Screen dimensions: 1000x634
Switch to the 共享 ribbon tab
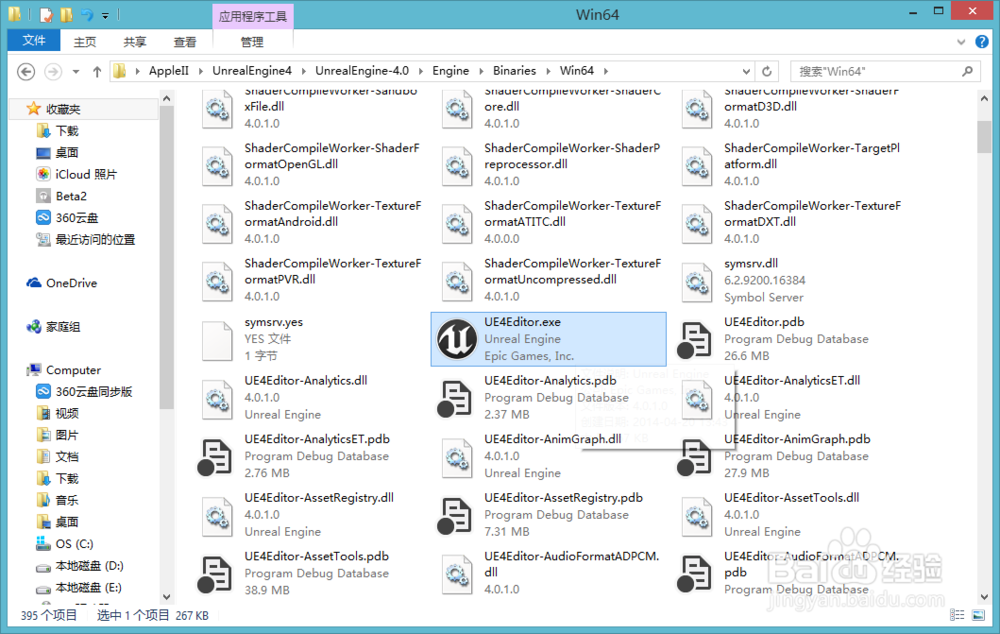click(x=135, y=42)
